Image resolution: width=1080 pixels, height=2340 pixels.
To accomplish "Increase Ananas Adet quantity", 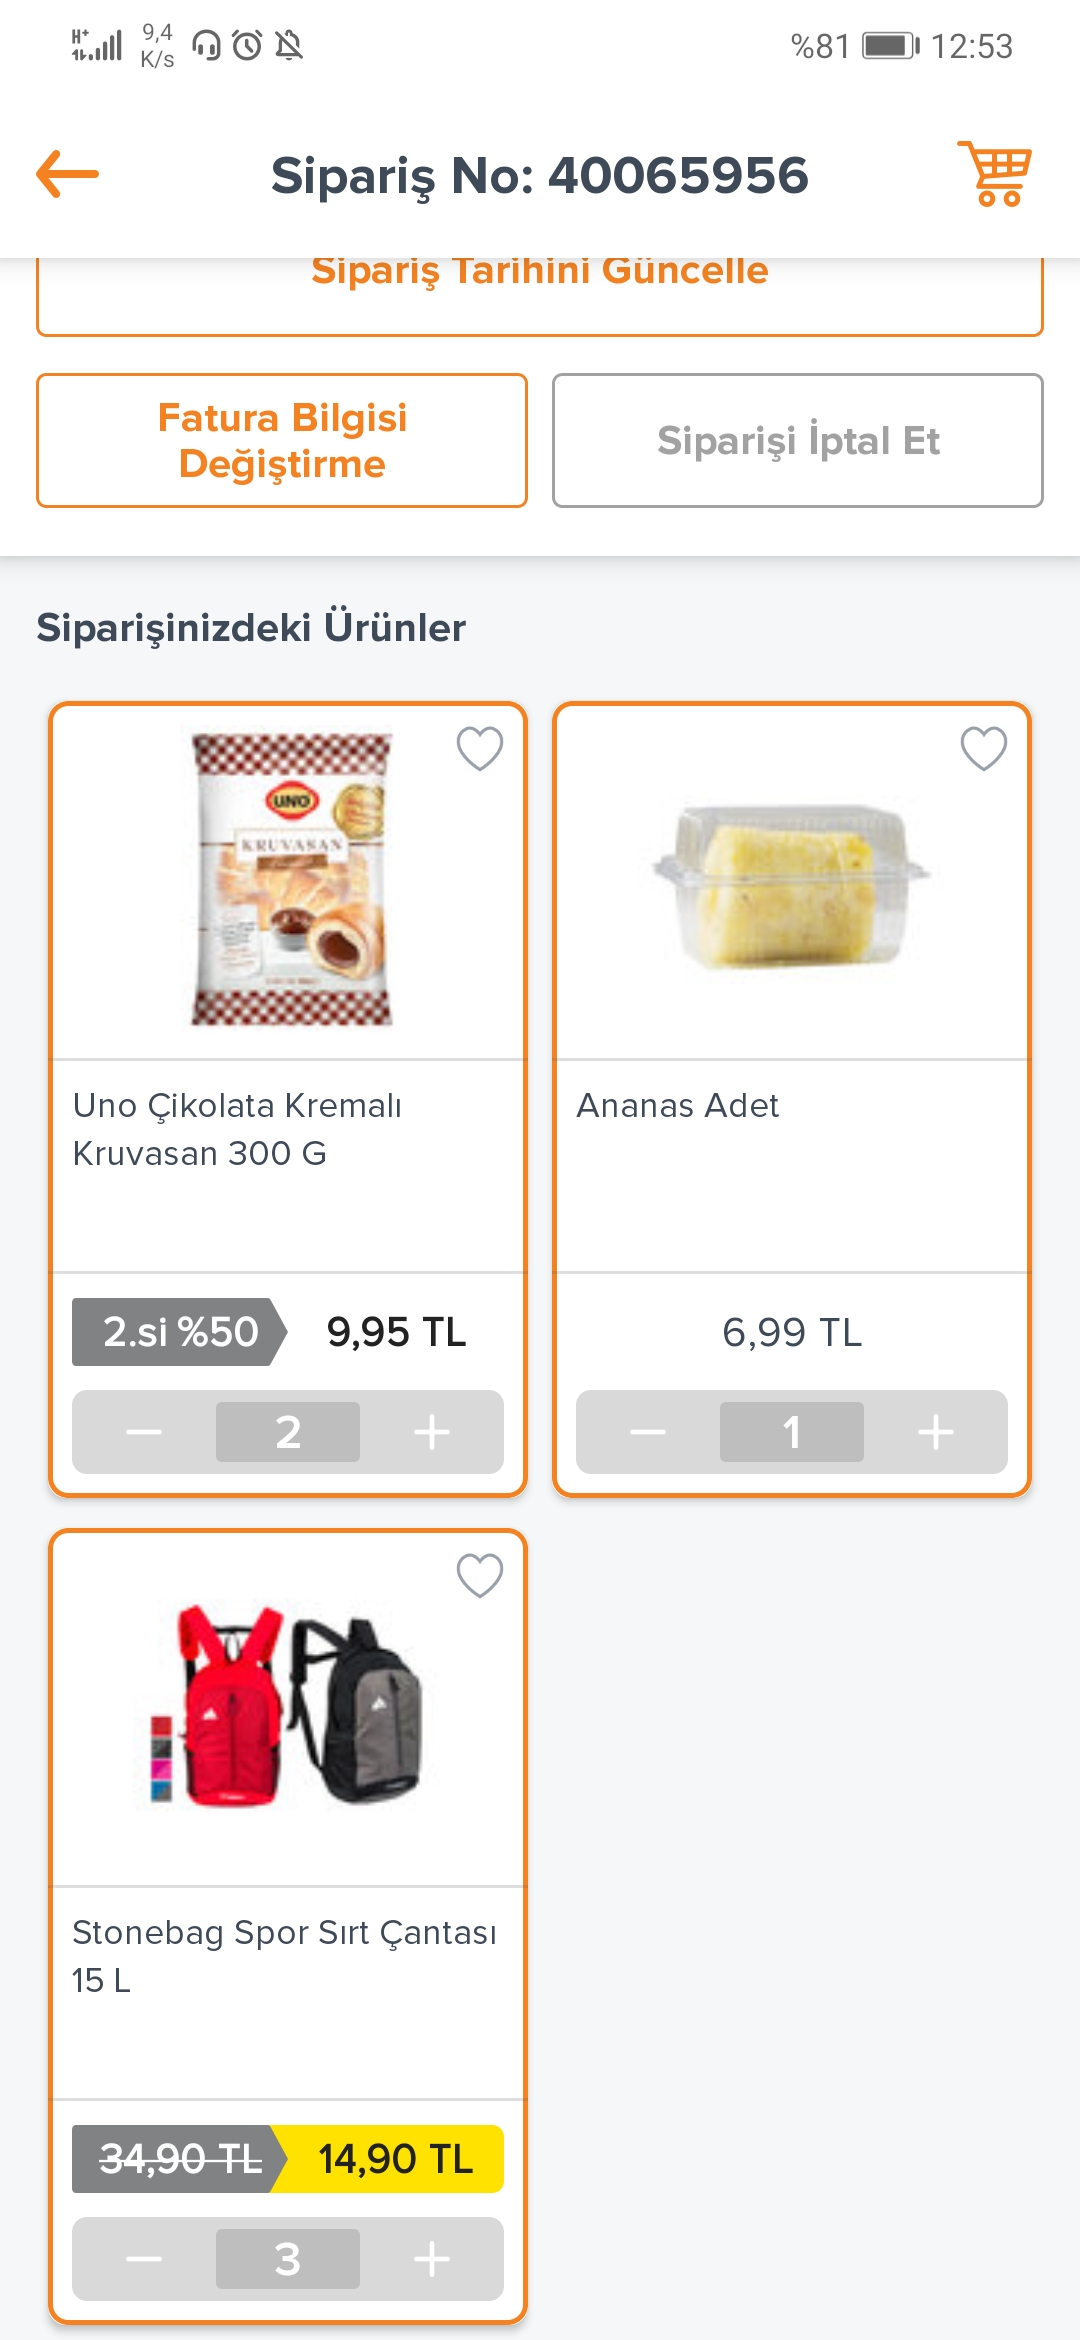I will 936,1432.
